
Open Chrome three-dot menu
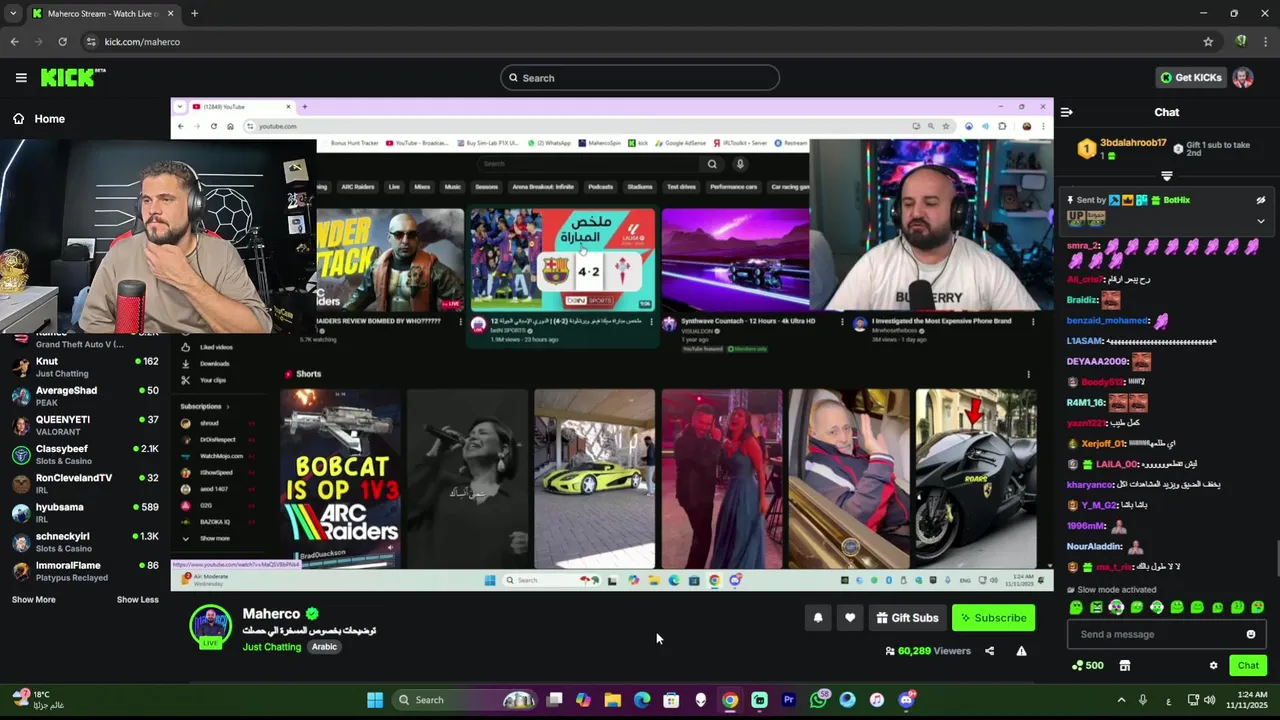(1266, 42)
